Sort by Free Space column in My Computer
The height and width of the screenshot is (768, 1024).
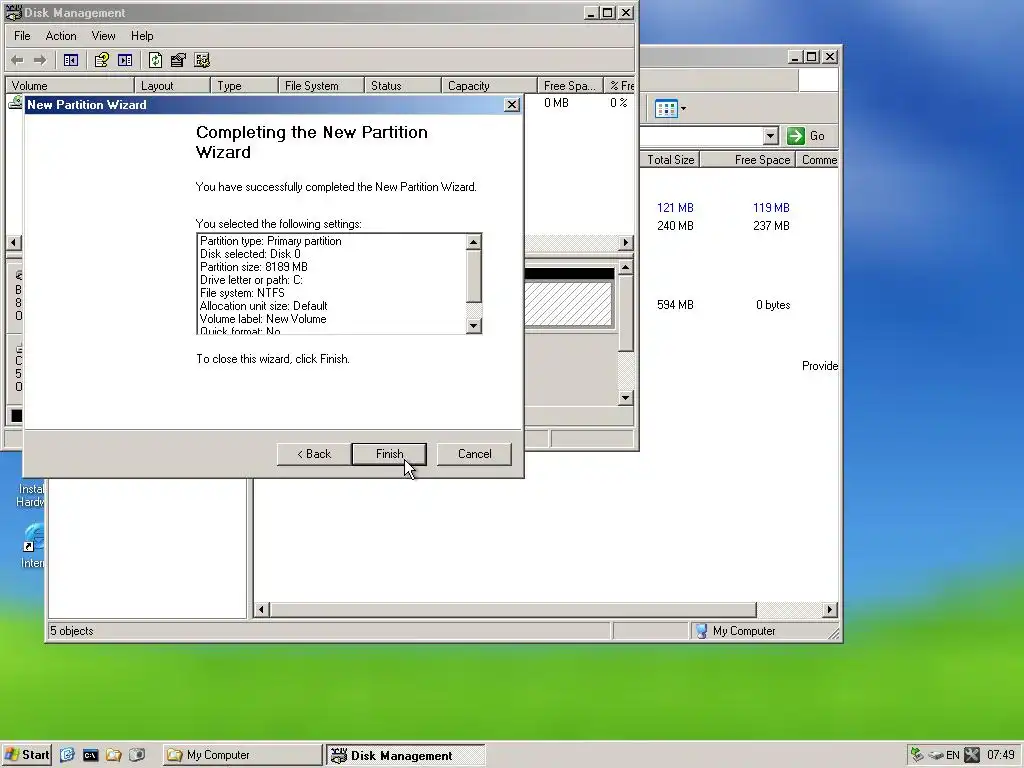[748, 160]
